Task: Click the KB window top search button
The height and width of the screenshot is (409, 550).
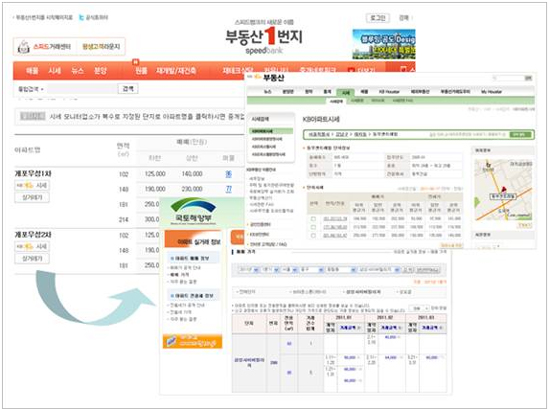Action: coord(528,78)
